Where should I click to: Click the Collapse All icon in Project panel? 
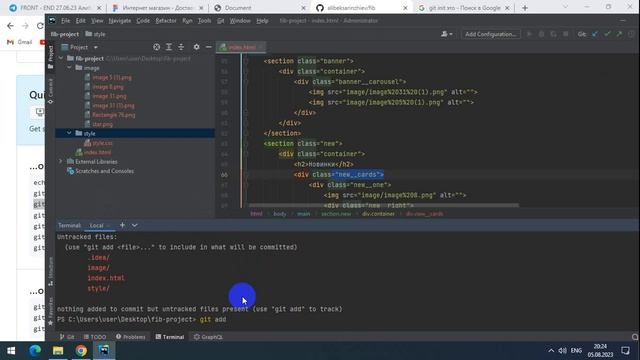tap(181, 47)
